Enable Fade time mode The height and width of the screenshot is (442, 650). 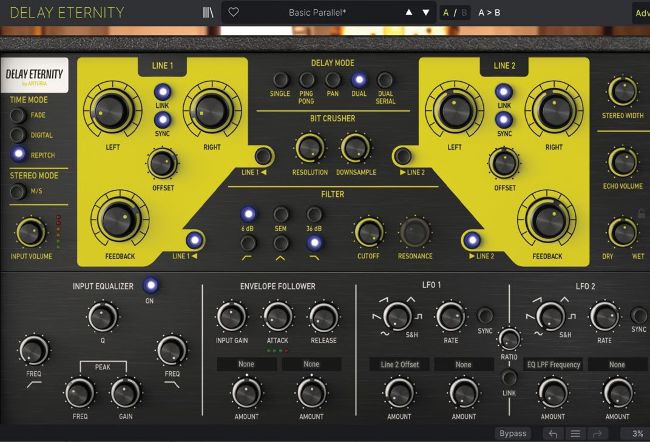pos(18,116)
